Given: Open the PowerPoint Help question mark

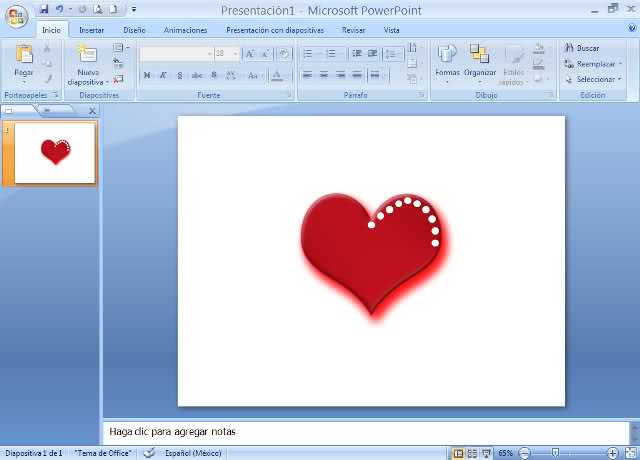Looking at the screenshot, I should pos(632,28).
